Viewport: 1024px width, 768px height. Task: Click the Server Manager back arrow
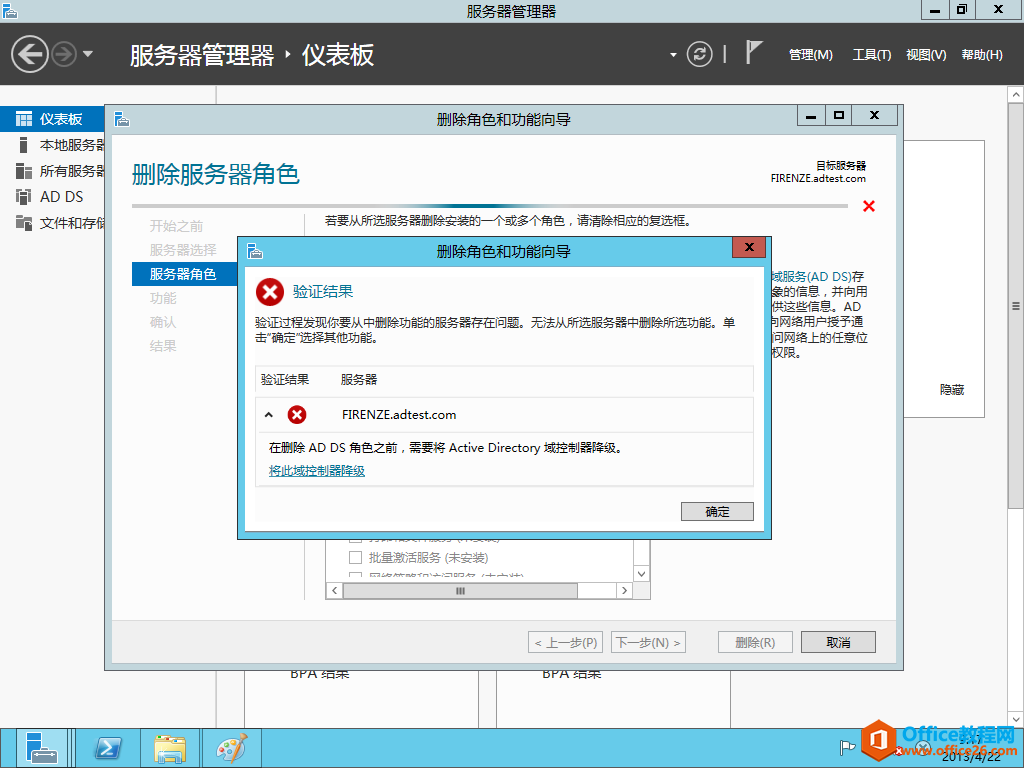pyautogui.click(x=30, y=54)
